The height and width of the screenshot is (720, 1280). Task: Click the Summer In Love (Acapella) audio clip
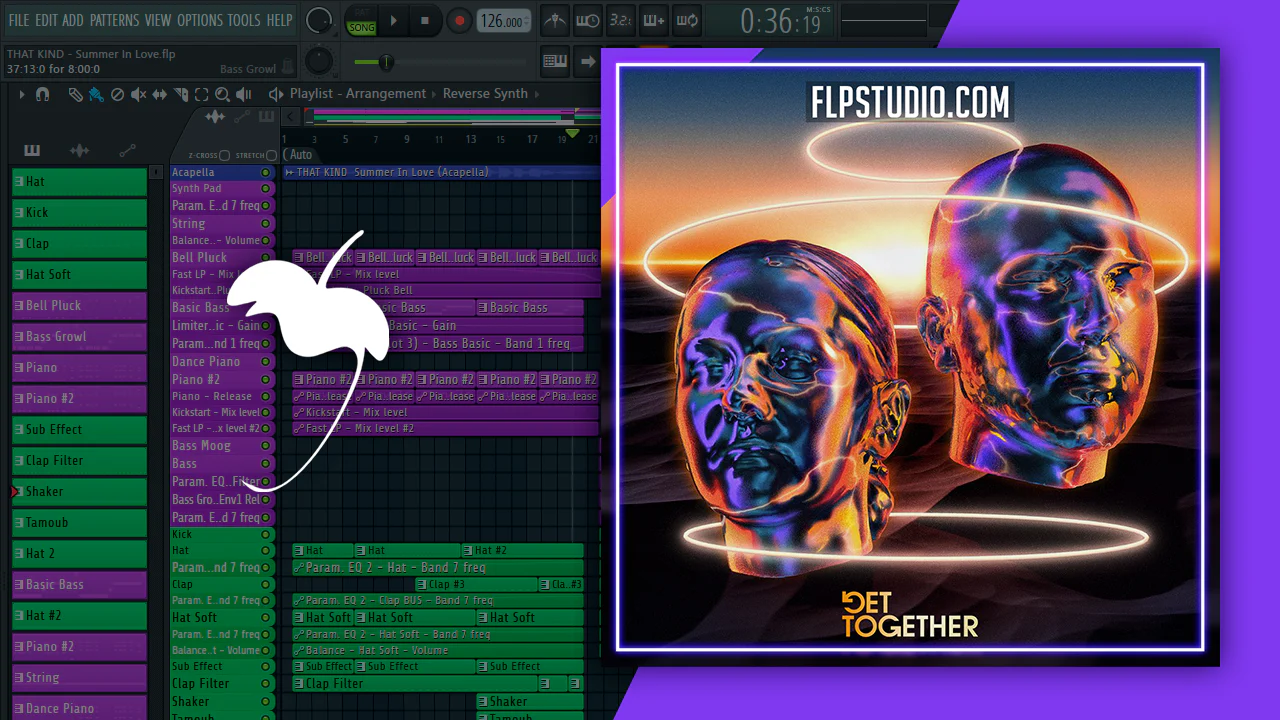click(442, 173)
